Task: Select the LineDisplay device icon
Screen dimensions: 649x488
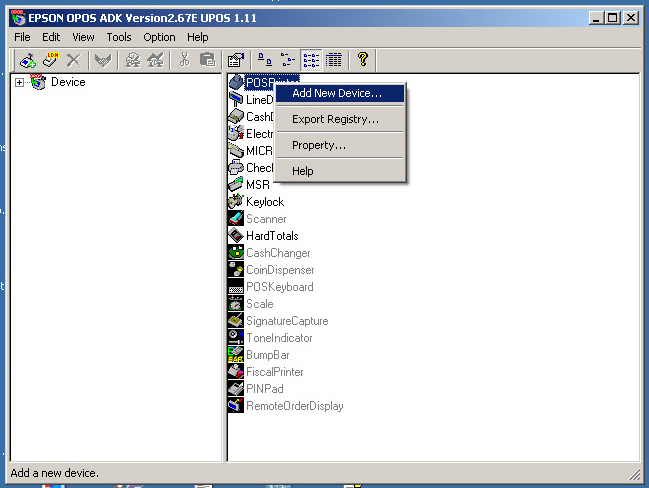Action: [236, 99]
